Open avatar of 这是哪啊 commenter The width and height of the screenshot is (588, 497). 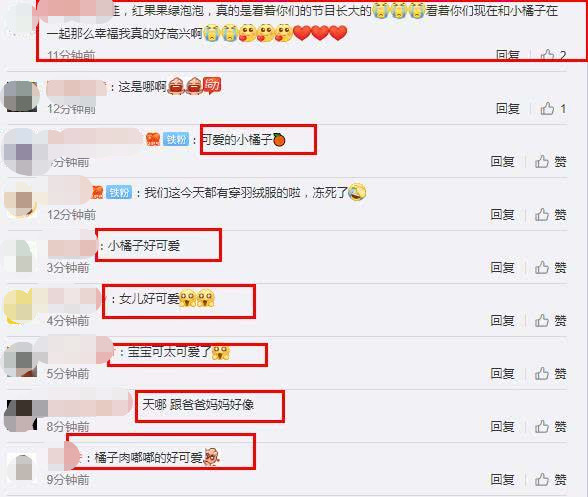tap(21, 96)
